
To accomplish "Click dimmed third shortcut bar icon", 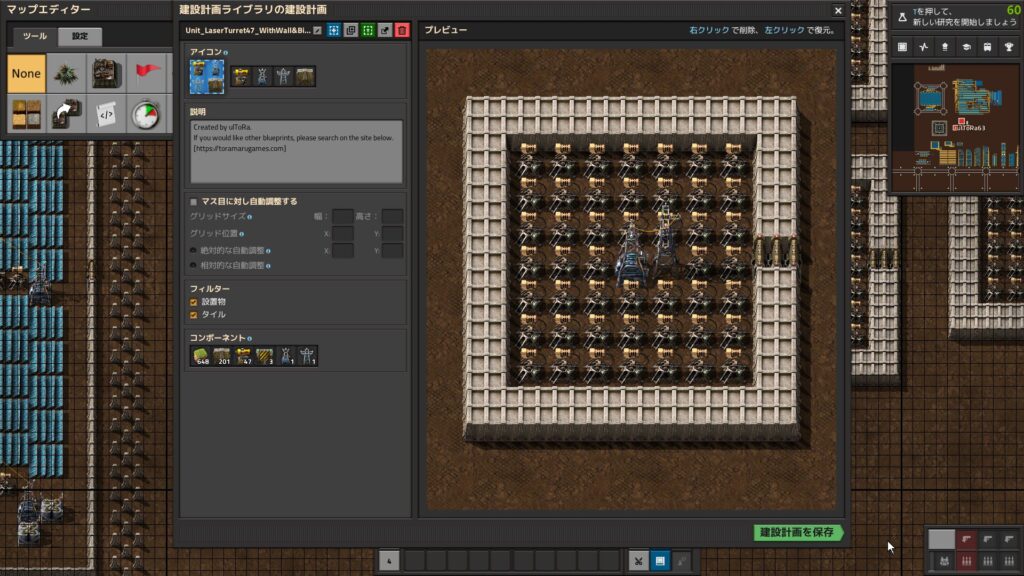I will tap(682, 561).
